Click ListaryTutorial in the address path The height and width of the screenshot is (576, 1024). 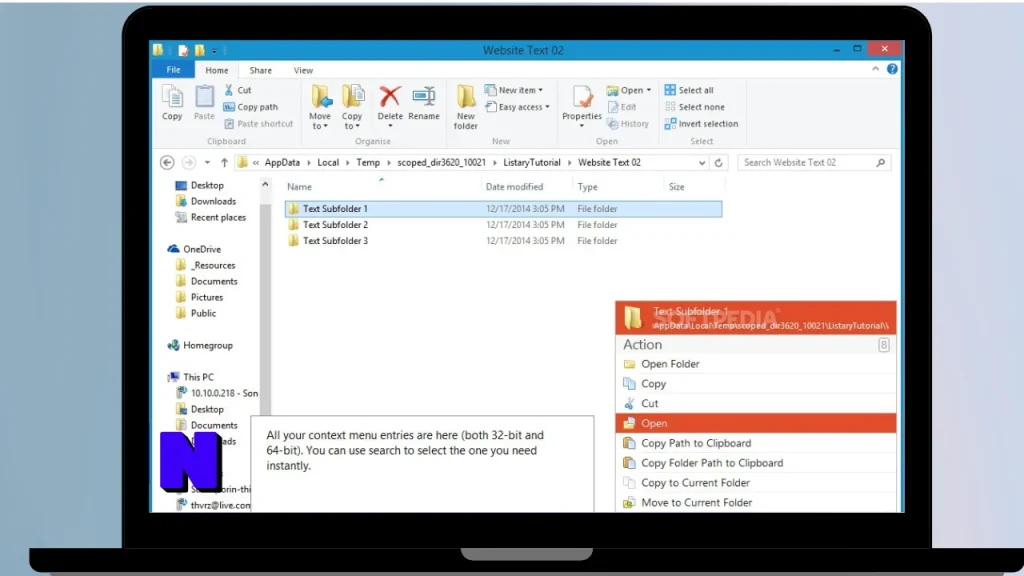click(x=532, y=163)
